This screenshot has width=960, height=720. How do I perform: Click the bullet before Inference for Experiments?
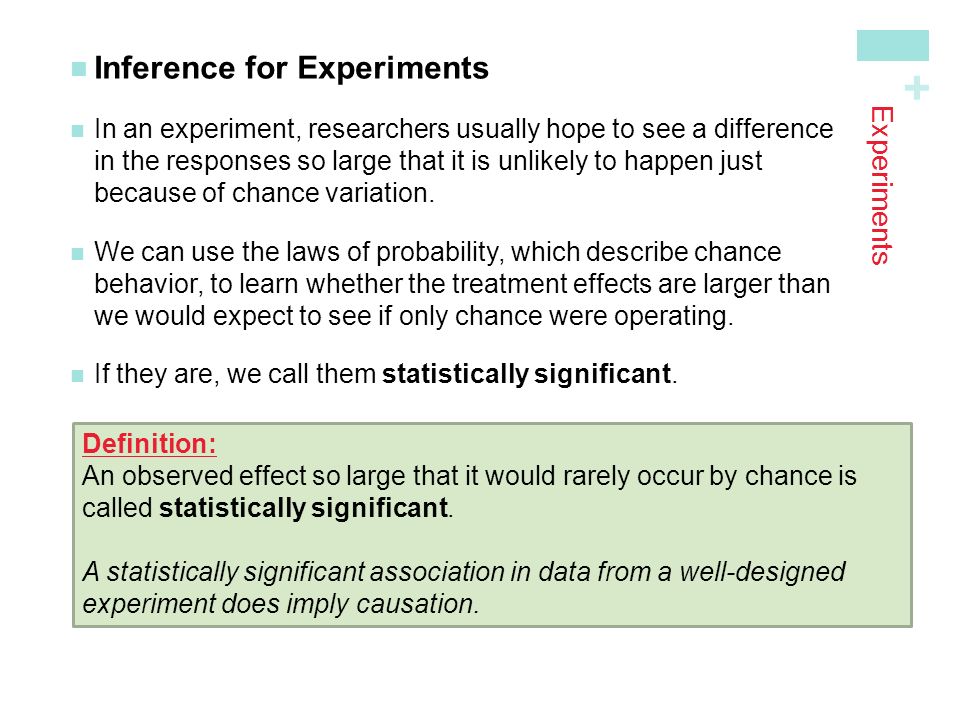tap(78, 69)
